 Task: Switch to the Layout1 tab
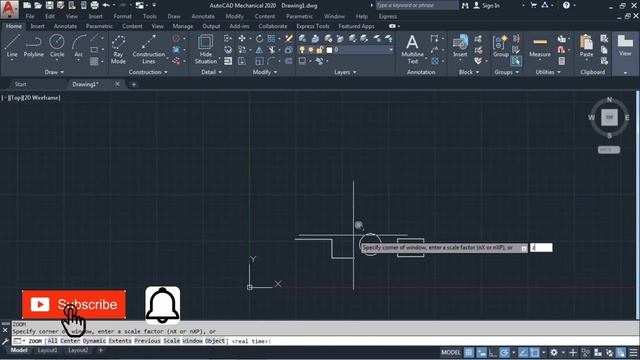(47, 351)
